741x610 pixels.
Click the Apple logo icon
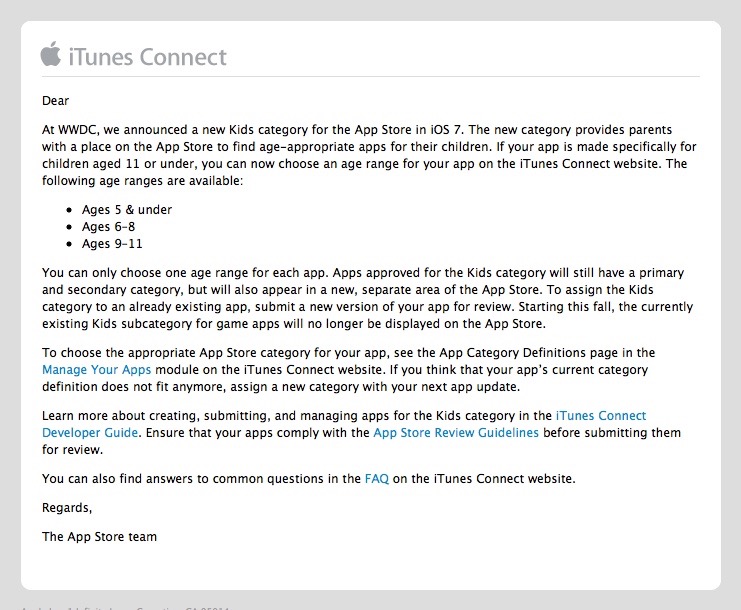point(51,53)
